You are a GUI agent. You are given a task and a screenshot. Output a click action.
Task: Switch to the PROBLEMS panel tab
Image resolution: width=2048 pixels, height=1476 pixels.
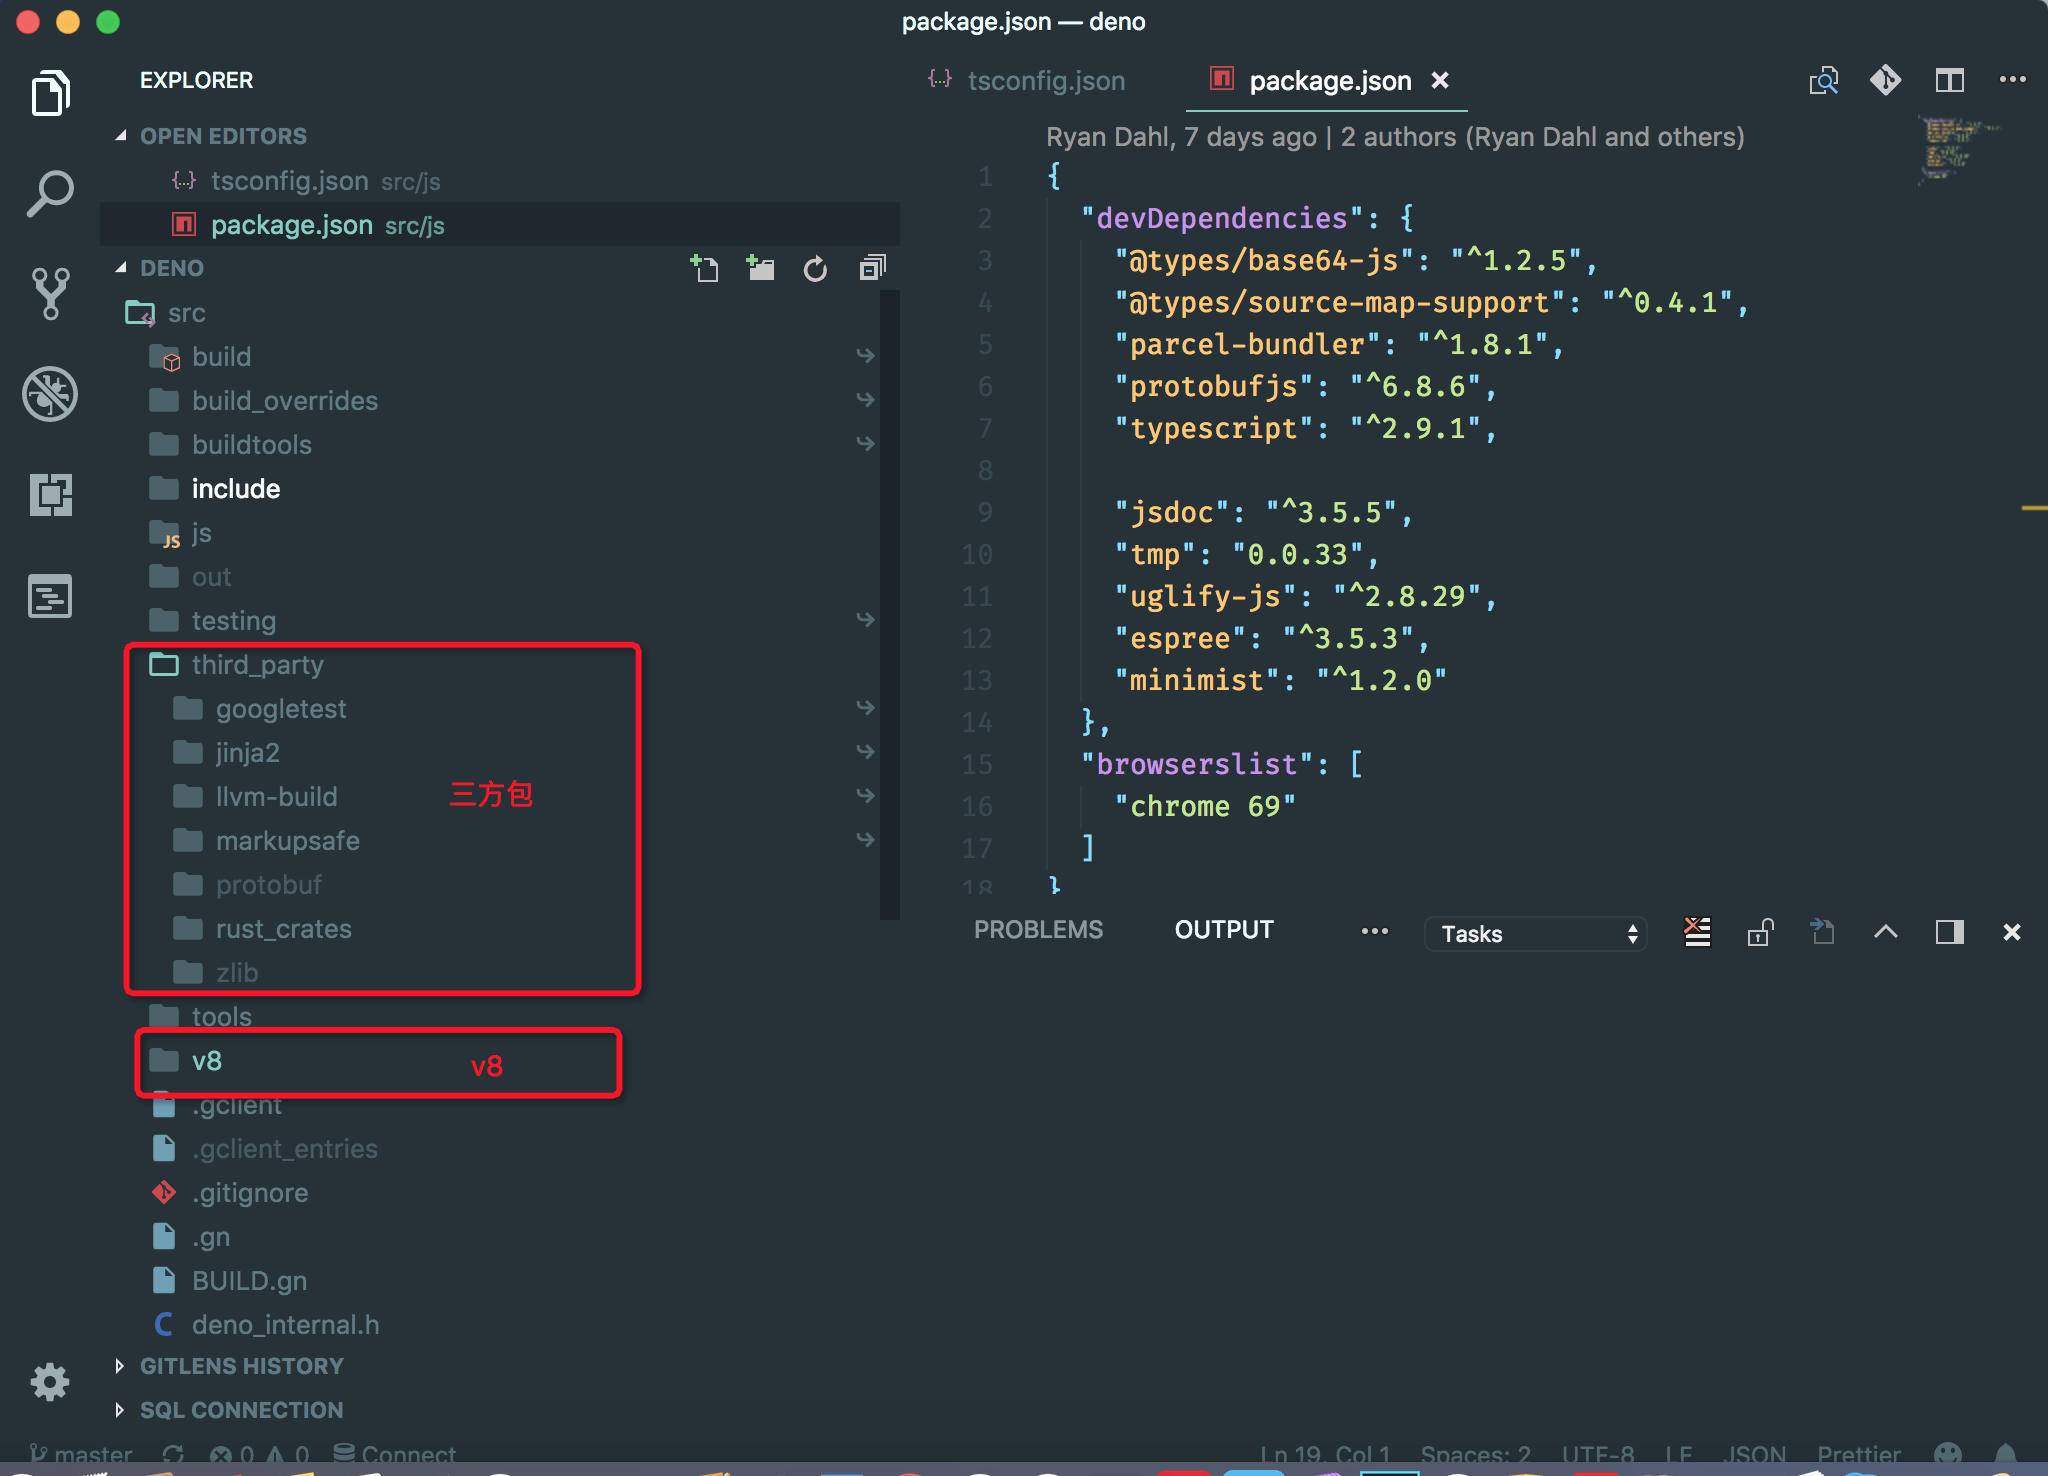(1038, 930)
